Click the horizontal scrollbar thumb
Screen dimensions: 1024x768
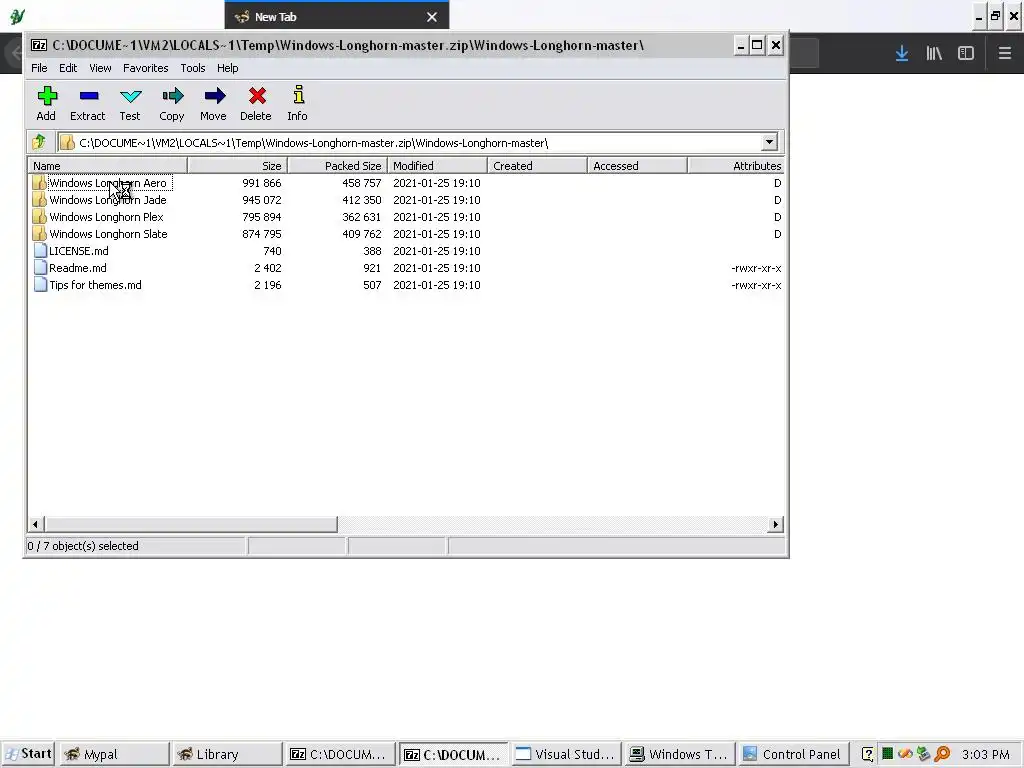[x=191, y=524]
